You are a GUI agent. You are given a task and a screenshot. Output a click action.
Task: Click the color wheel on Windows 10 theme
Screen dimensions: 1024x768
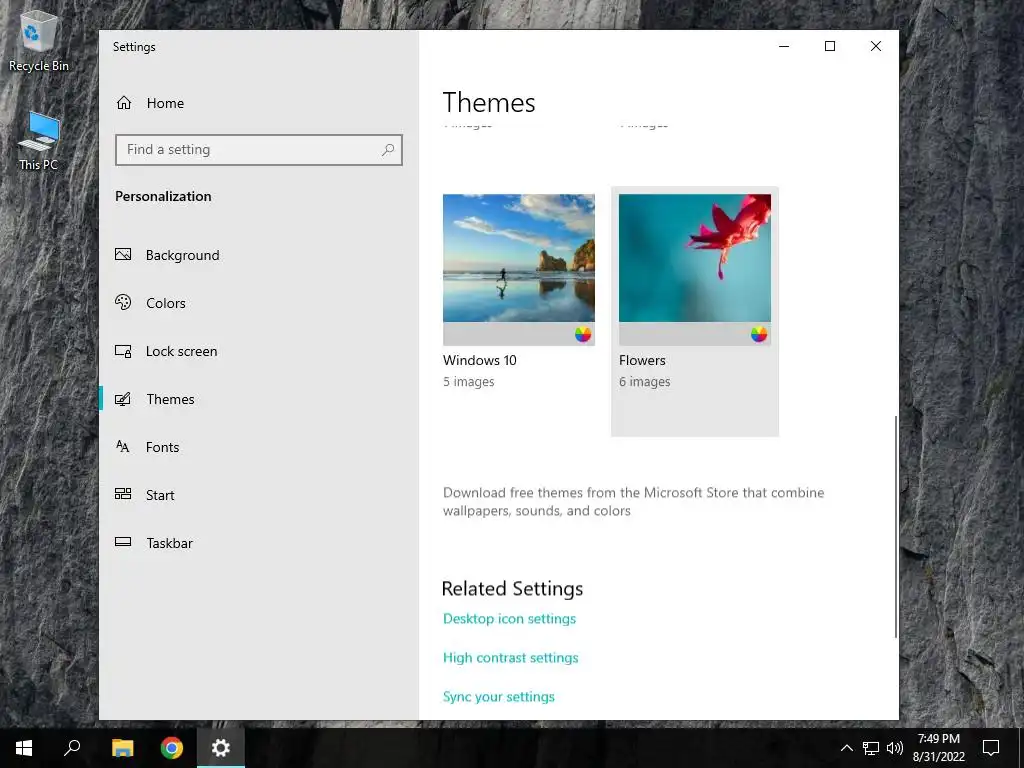click(583, 334)
